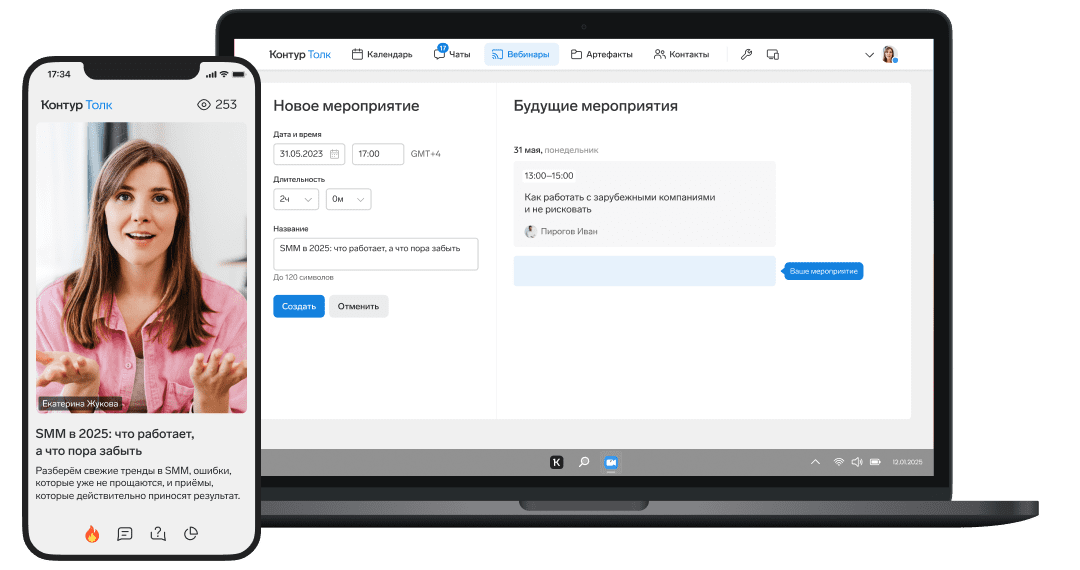1080x570 pixels.
Task: Open the pie chart poll icon on phone
Action: pyautogui.click(x=191, y=534)
